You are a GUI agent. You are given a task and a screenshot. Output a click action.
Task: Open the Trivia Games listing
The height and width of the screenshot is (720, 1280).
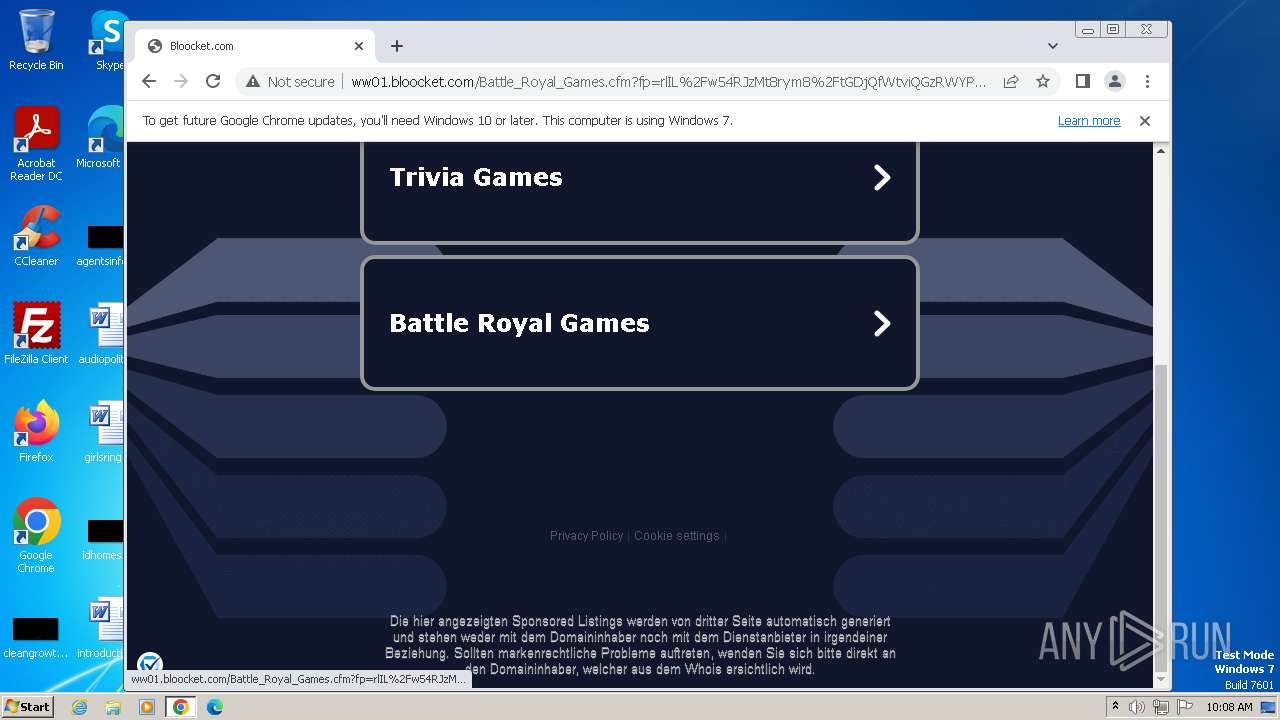[640, 190]
